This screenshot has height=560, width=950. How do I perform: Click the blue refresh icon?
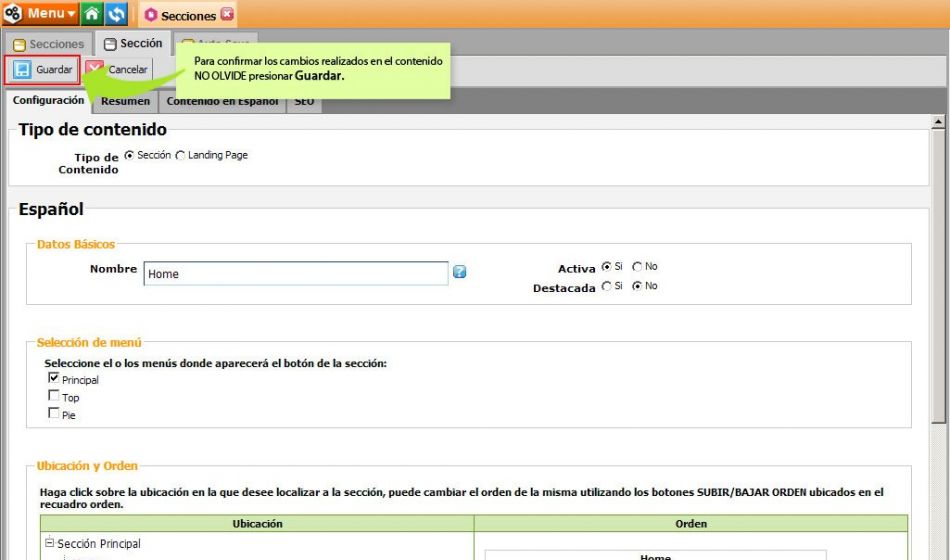116,13
